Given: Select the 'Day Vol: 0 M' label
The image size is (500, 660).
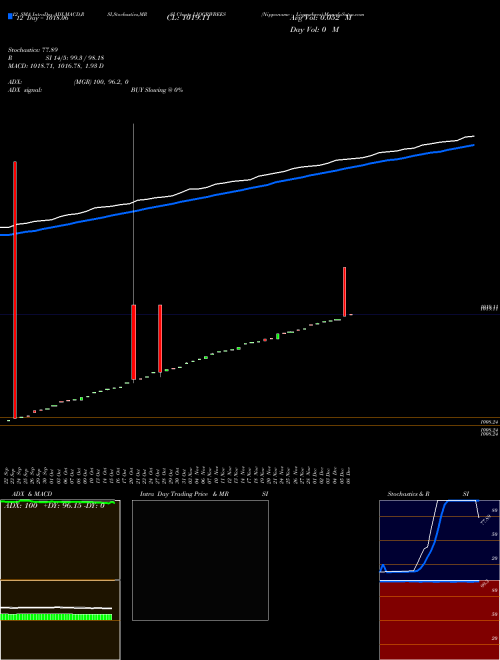Looking at the screenshot, I should click(314, 30).
